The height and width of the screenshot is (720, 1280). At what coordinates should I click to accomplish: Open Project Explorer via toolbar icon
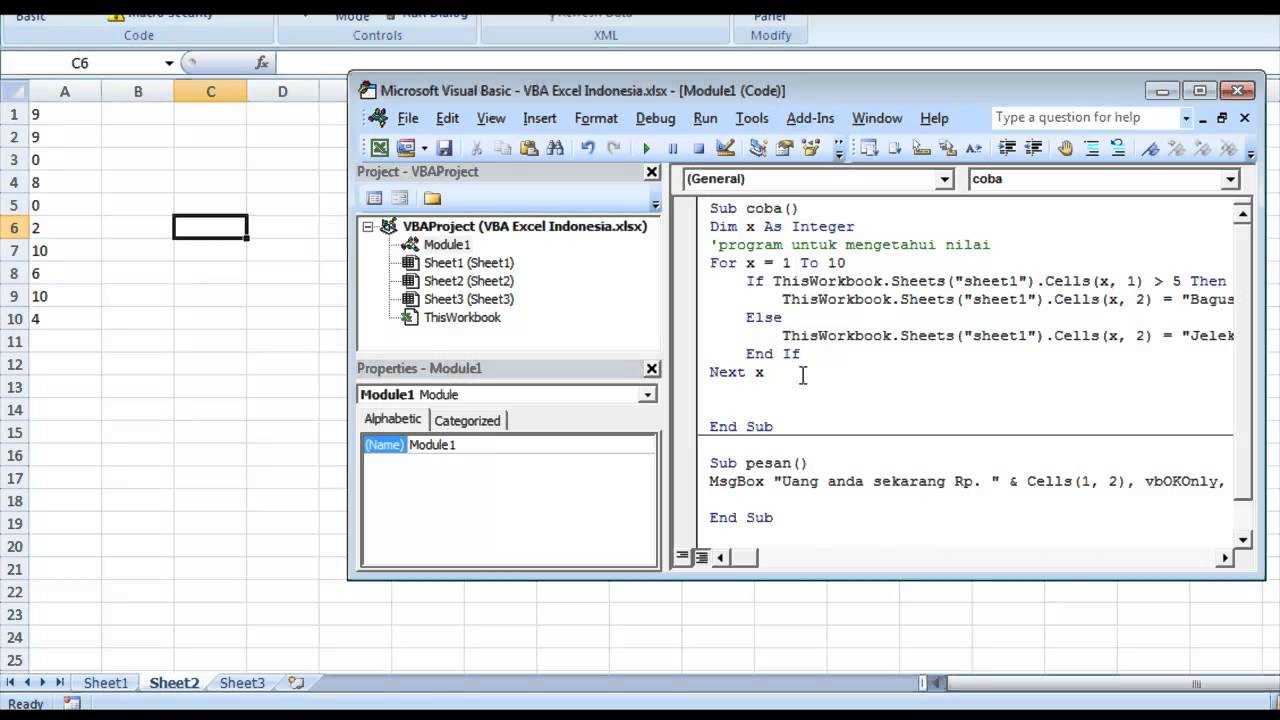[x=758, y=148]
